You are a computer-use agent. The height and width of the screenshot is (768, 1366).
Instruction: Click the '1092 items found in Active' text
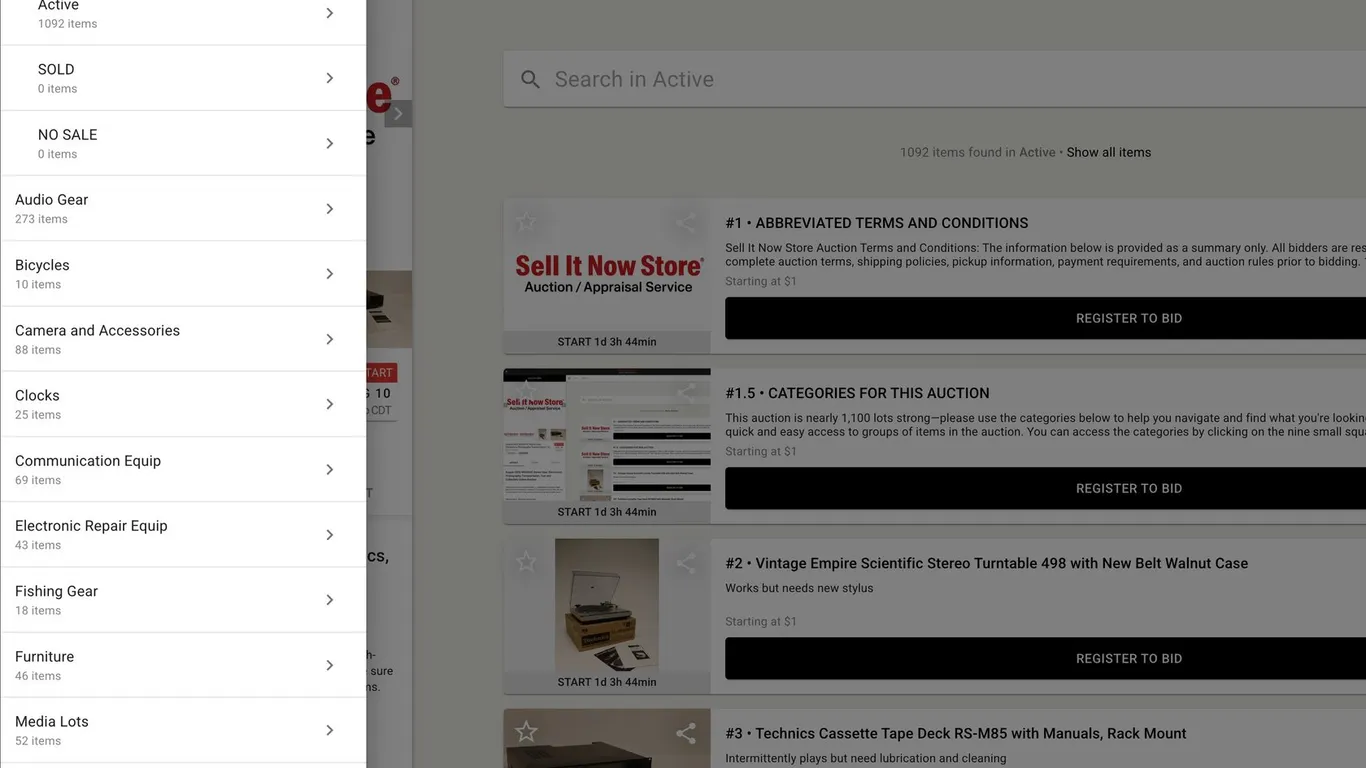[x=978, y=152]
